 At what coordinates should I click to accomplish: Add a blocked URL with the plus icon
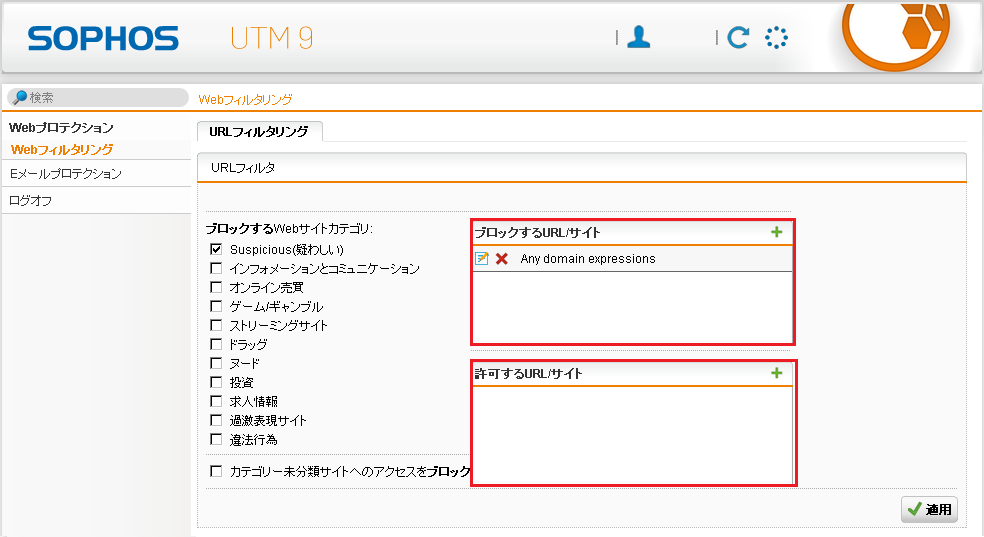click(777, 232)
